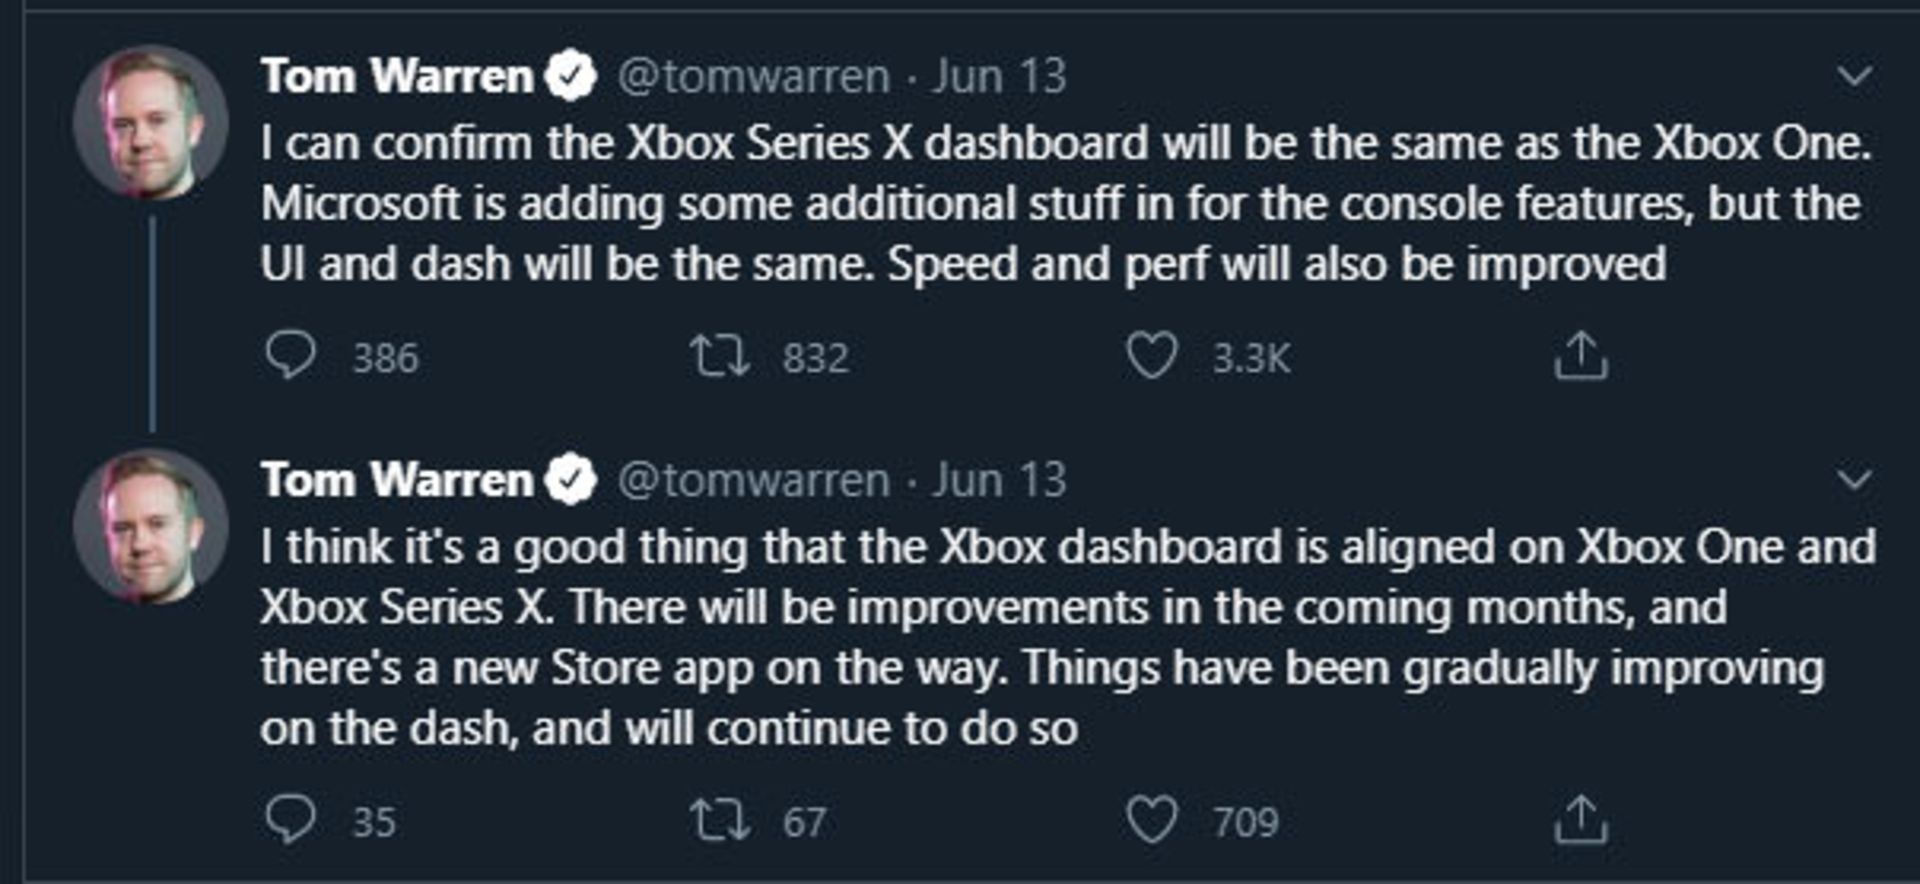Image resolution: width=1920 pixels, height=884 pixels.
Task: Click the verified badge in the first tweet
Action: click(571, 76)
